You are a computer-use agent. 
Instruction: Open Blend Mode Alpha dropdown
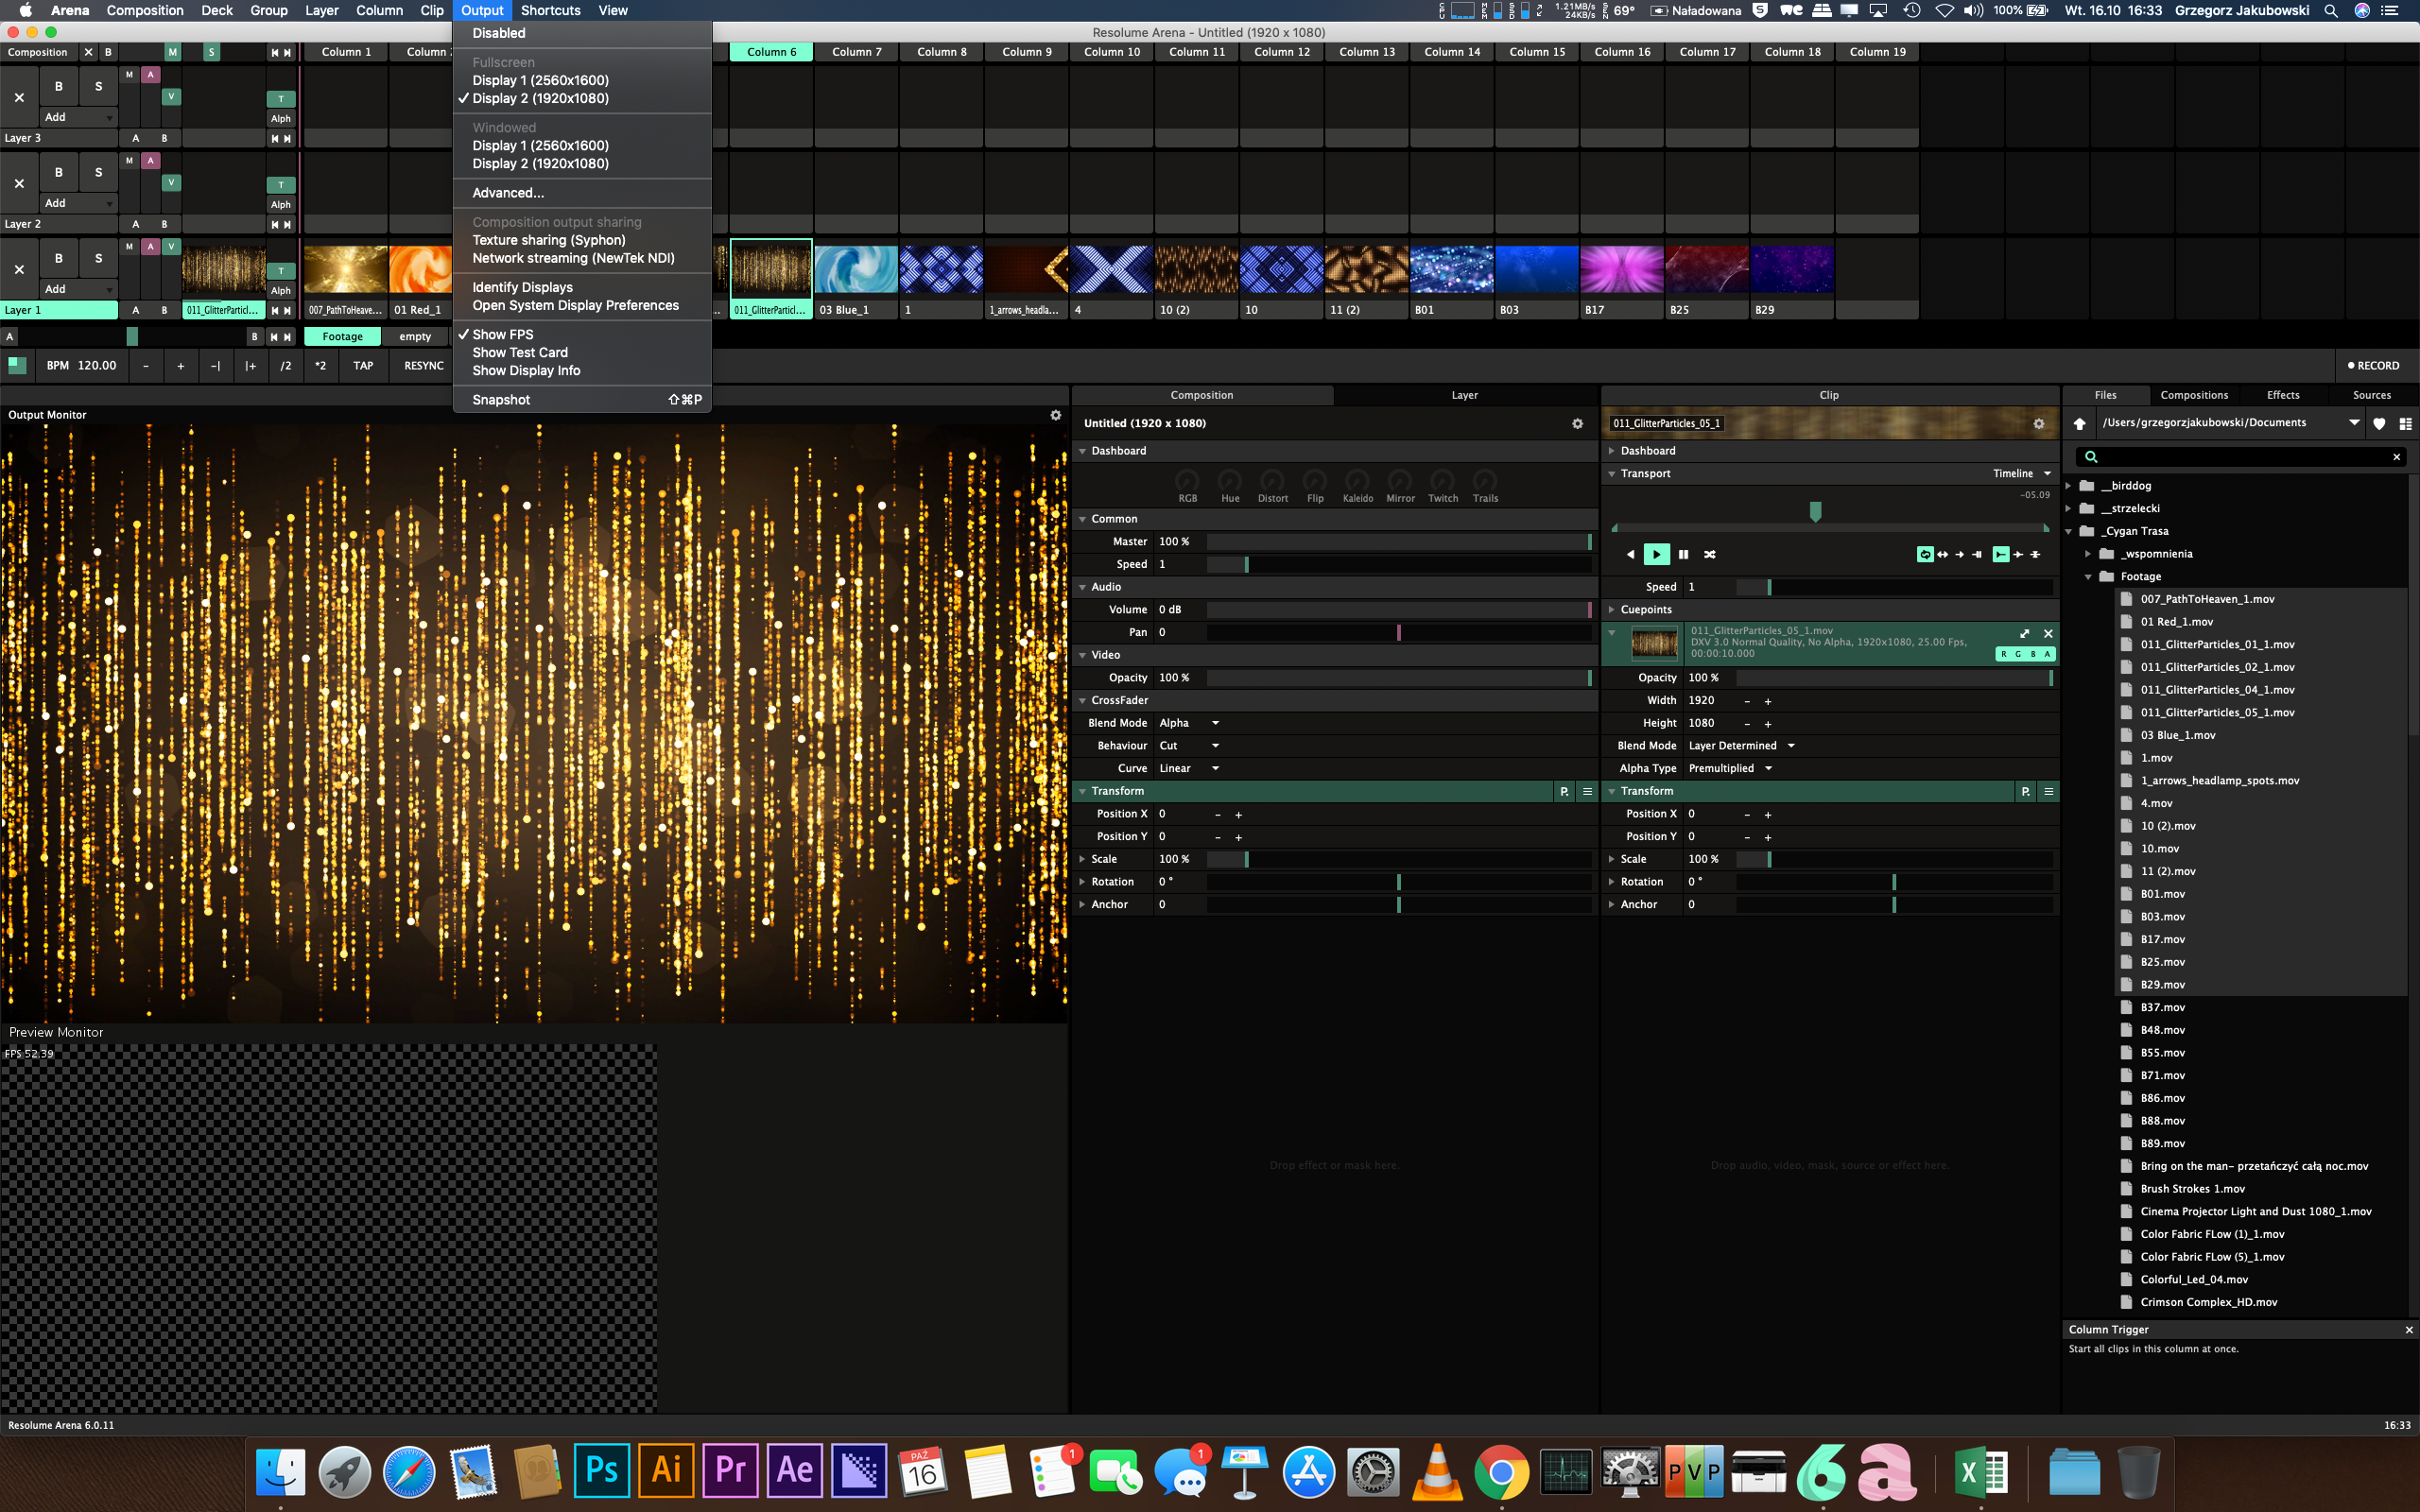(x=1189, y=723)
